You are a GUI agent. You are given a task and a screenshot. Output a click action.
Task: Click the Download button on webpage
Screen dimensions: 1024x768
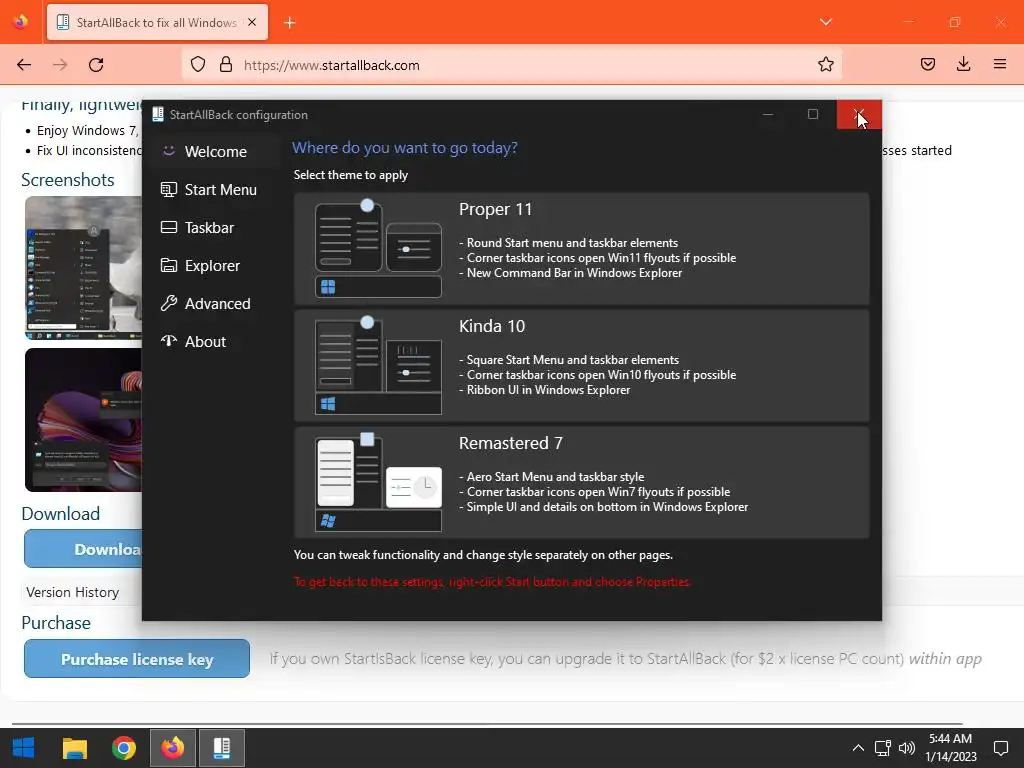83,549
